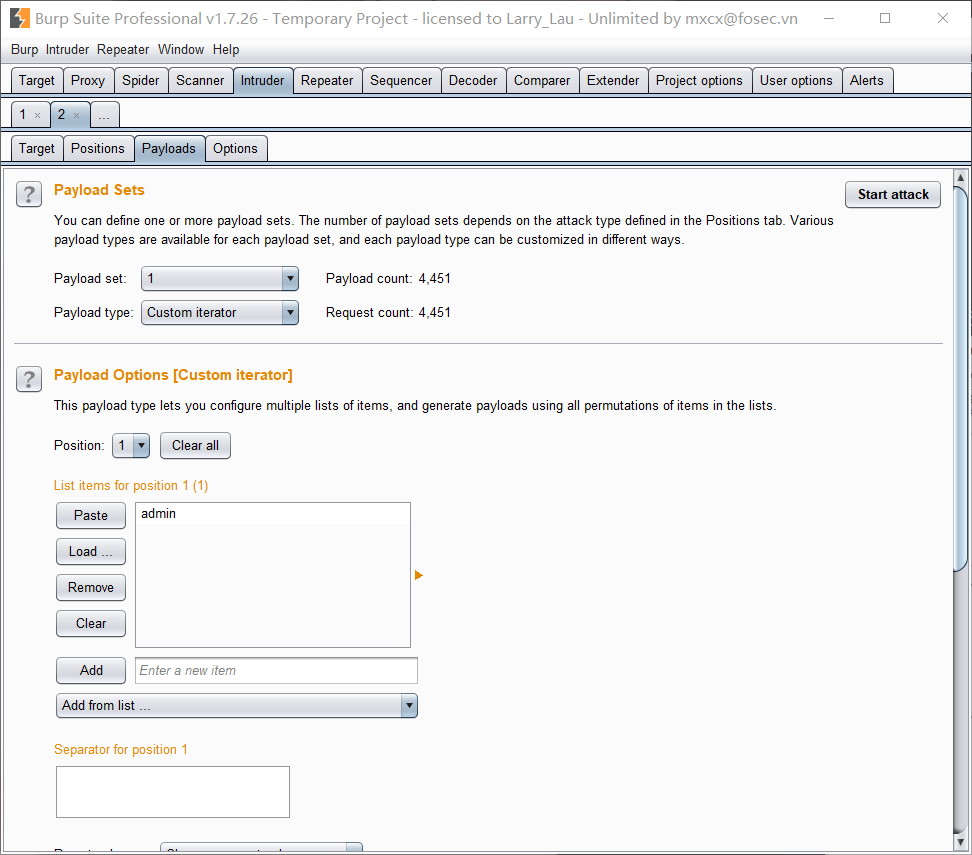Open the Repeater menu

[123, 50]
